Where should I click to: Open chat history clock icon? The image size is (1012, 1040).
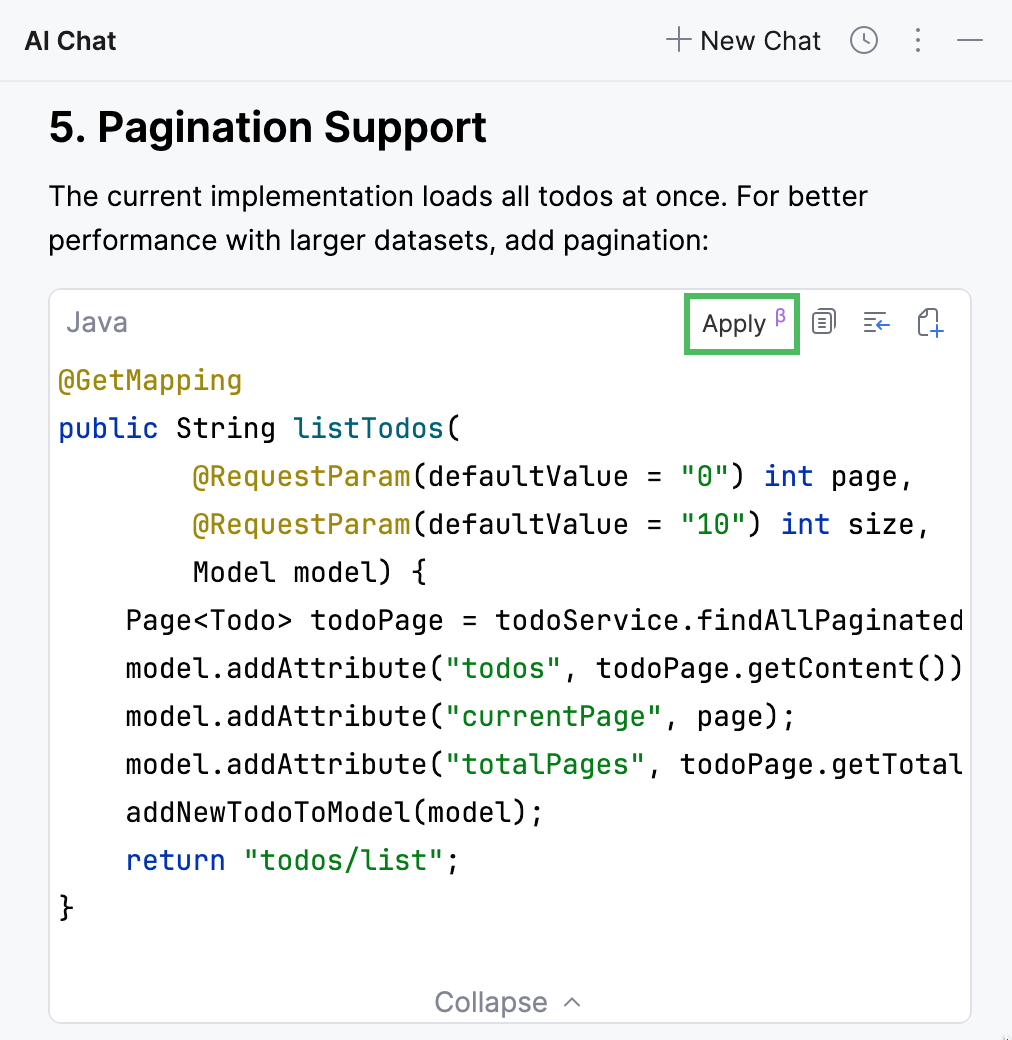coord(864,41)
